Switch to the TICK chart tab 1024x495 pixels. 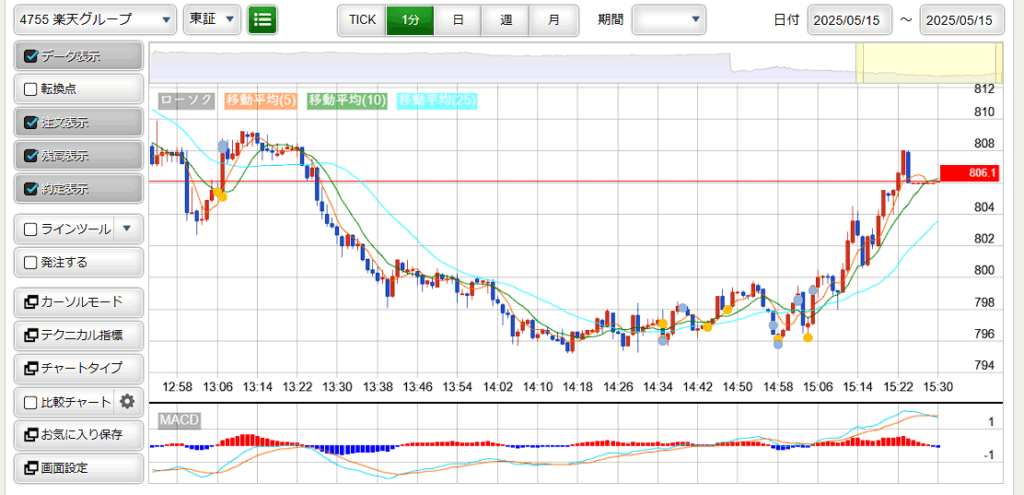[x=362, y=20]
